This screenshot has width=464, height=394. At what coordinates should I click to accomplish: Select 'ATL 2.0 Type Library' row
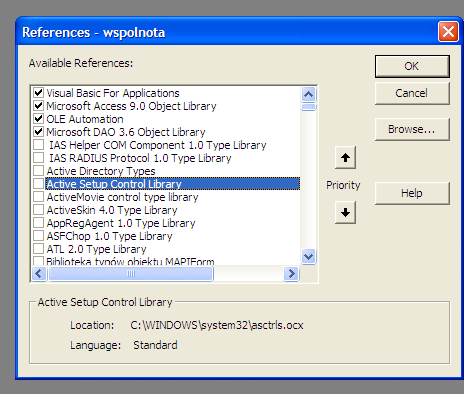(96, 249)
